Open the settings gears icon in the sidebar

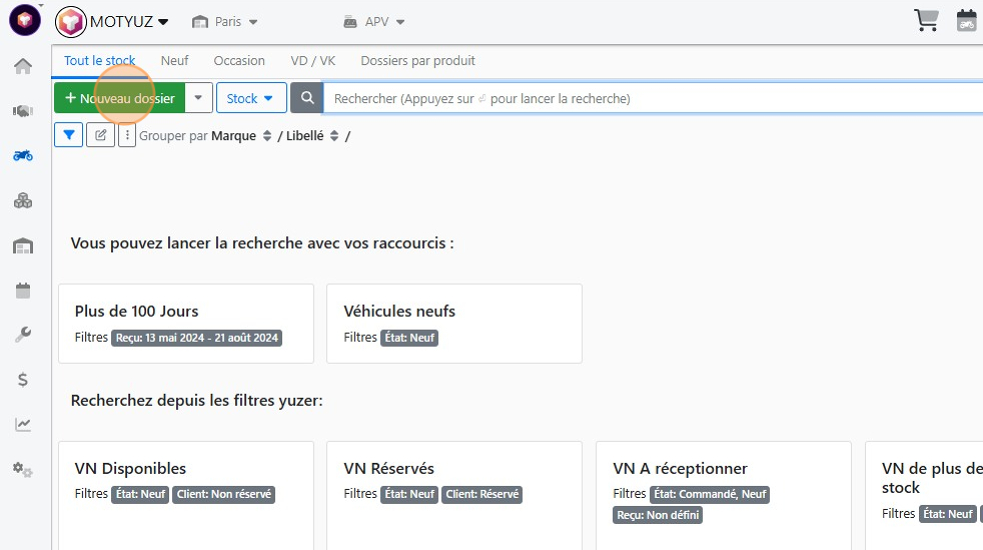pos(23,469)
